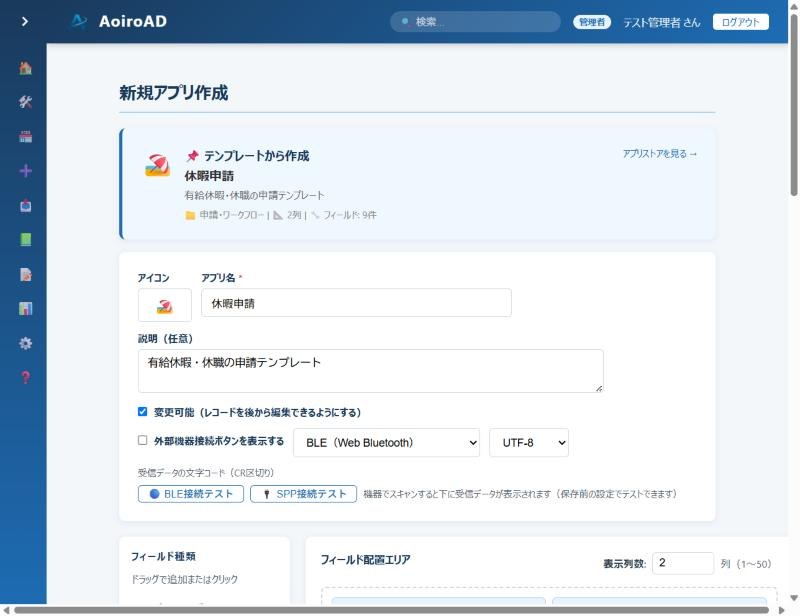Image resolution: width=800 pixels, height=616 pixels.
Task: Uncheck the 変更可能 checkbox
Action: click(x=142, y=411)
